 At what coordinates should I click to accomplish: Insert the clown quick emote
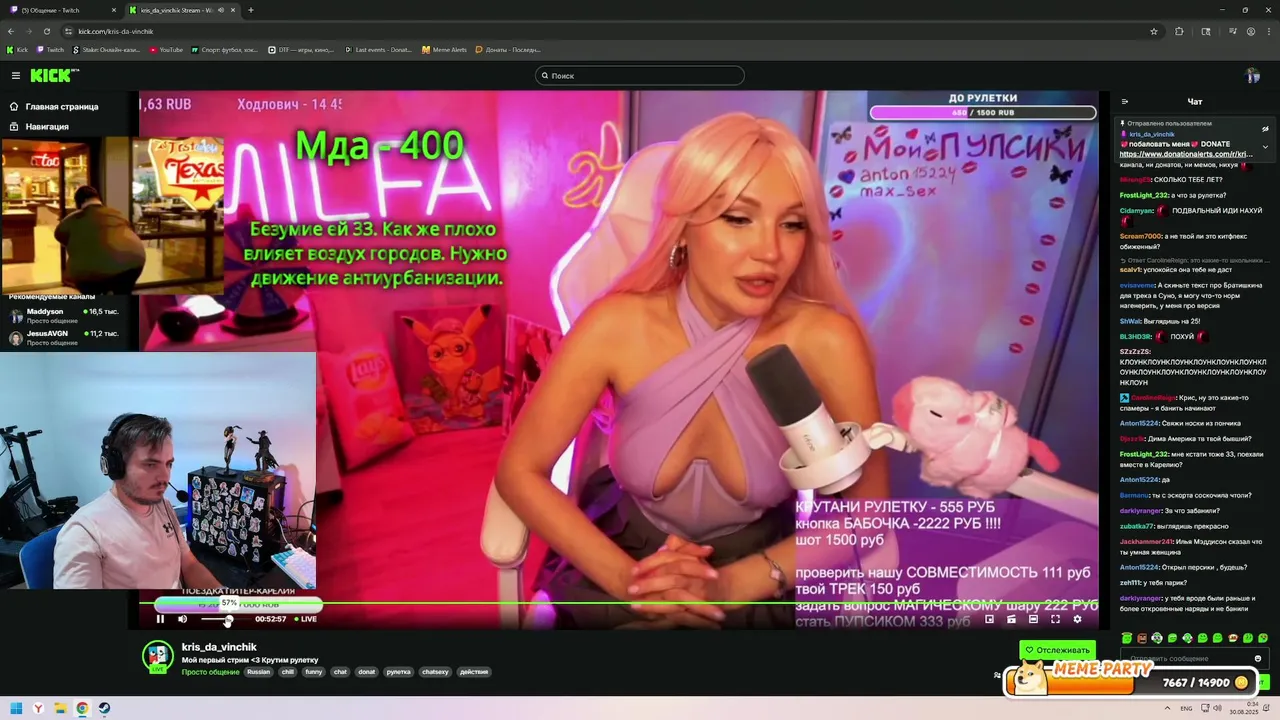pyautogui.click(x=1157, y=638)
